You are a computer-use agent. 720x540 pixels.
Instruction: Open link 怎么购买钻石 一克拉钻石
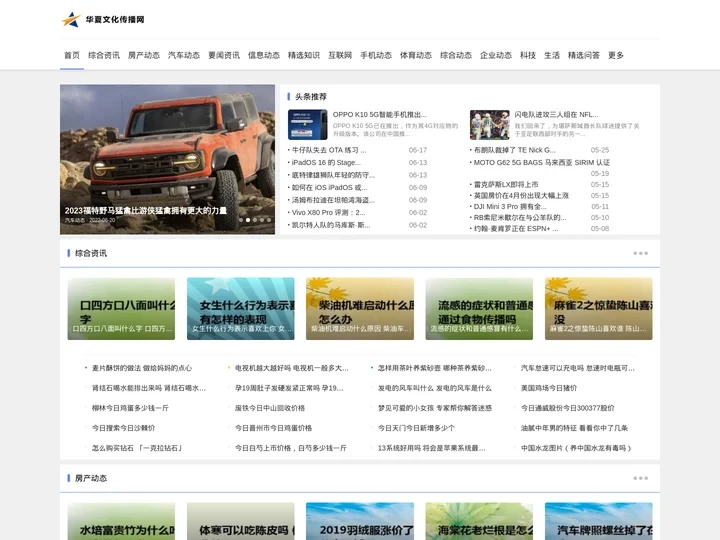[x=137, y=448]
